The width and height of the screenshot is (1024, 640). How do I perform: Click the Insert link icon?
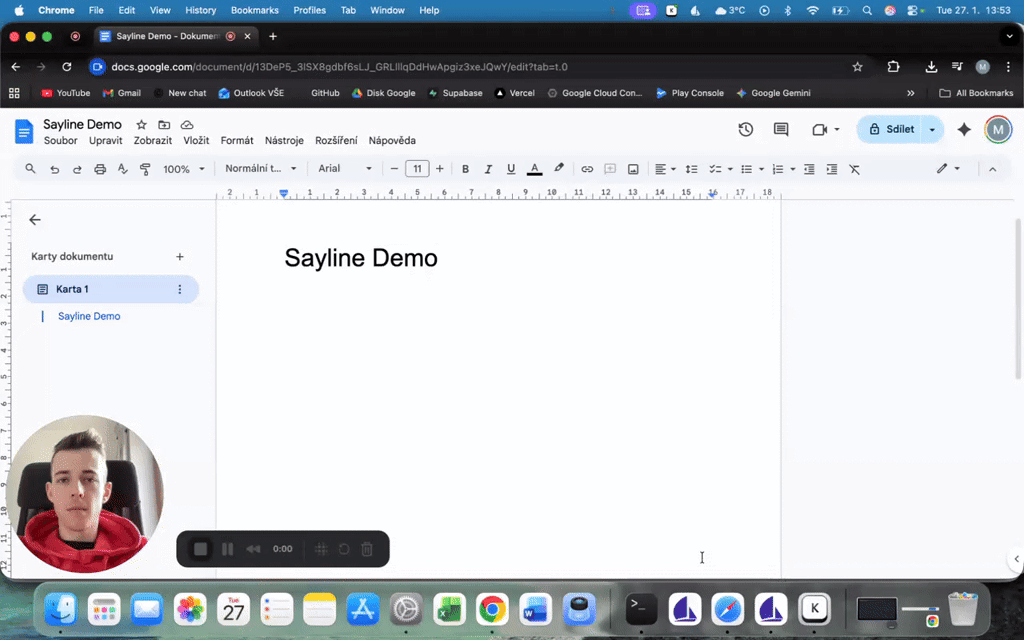[x=587, y=168]
